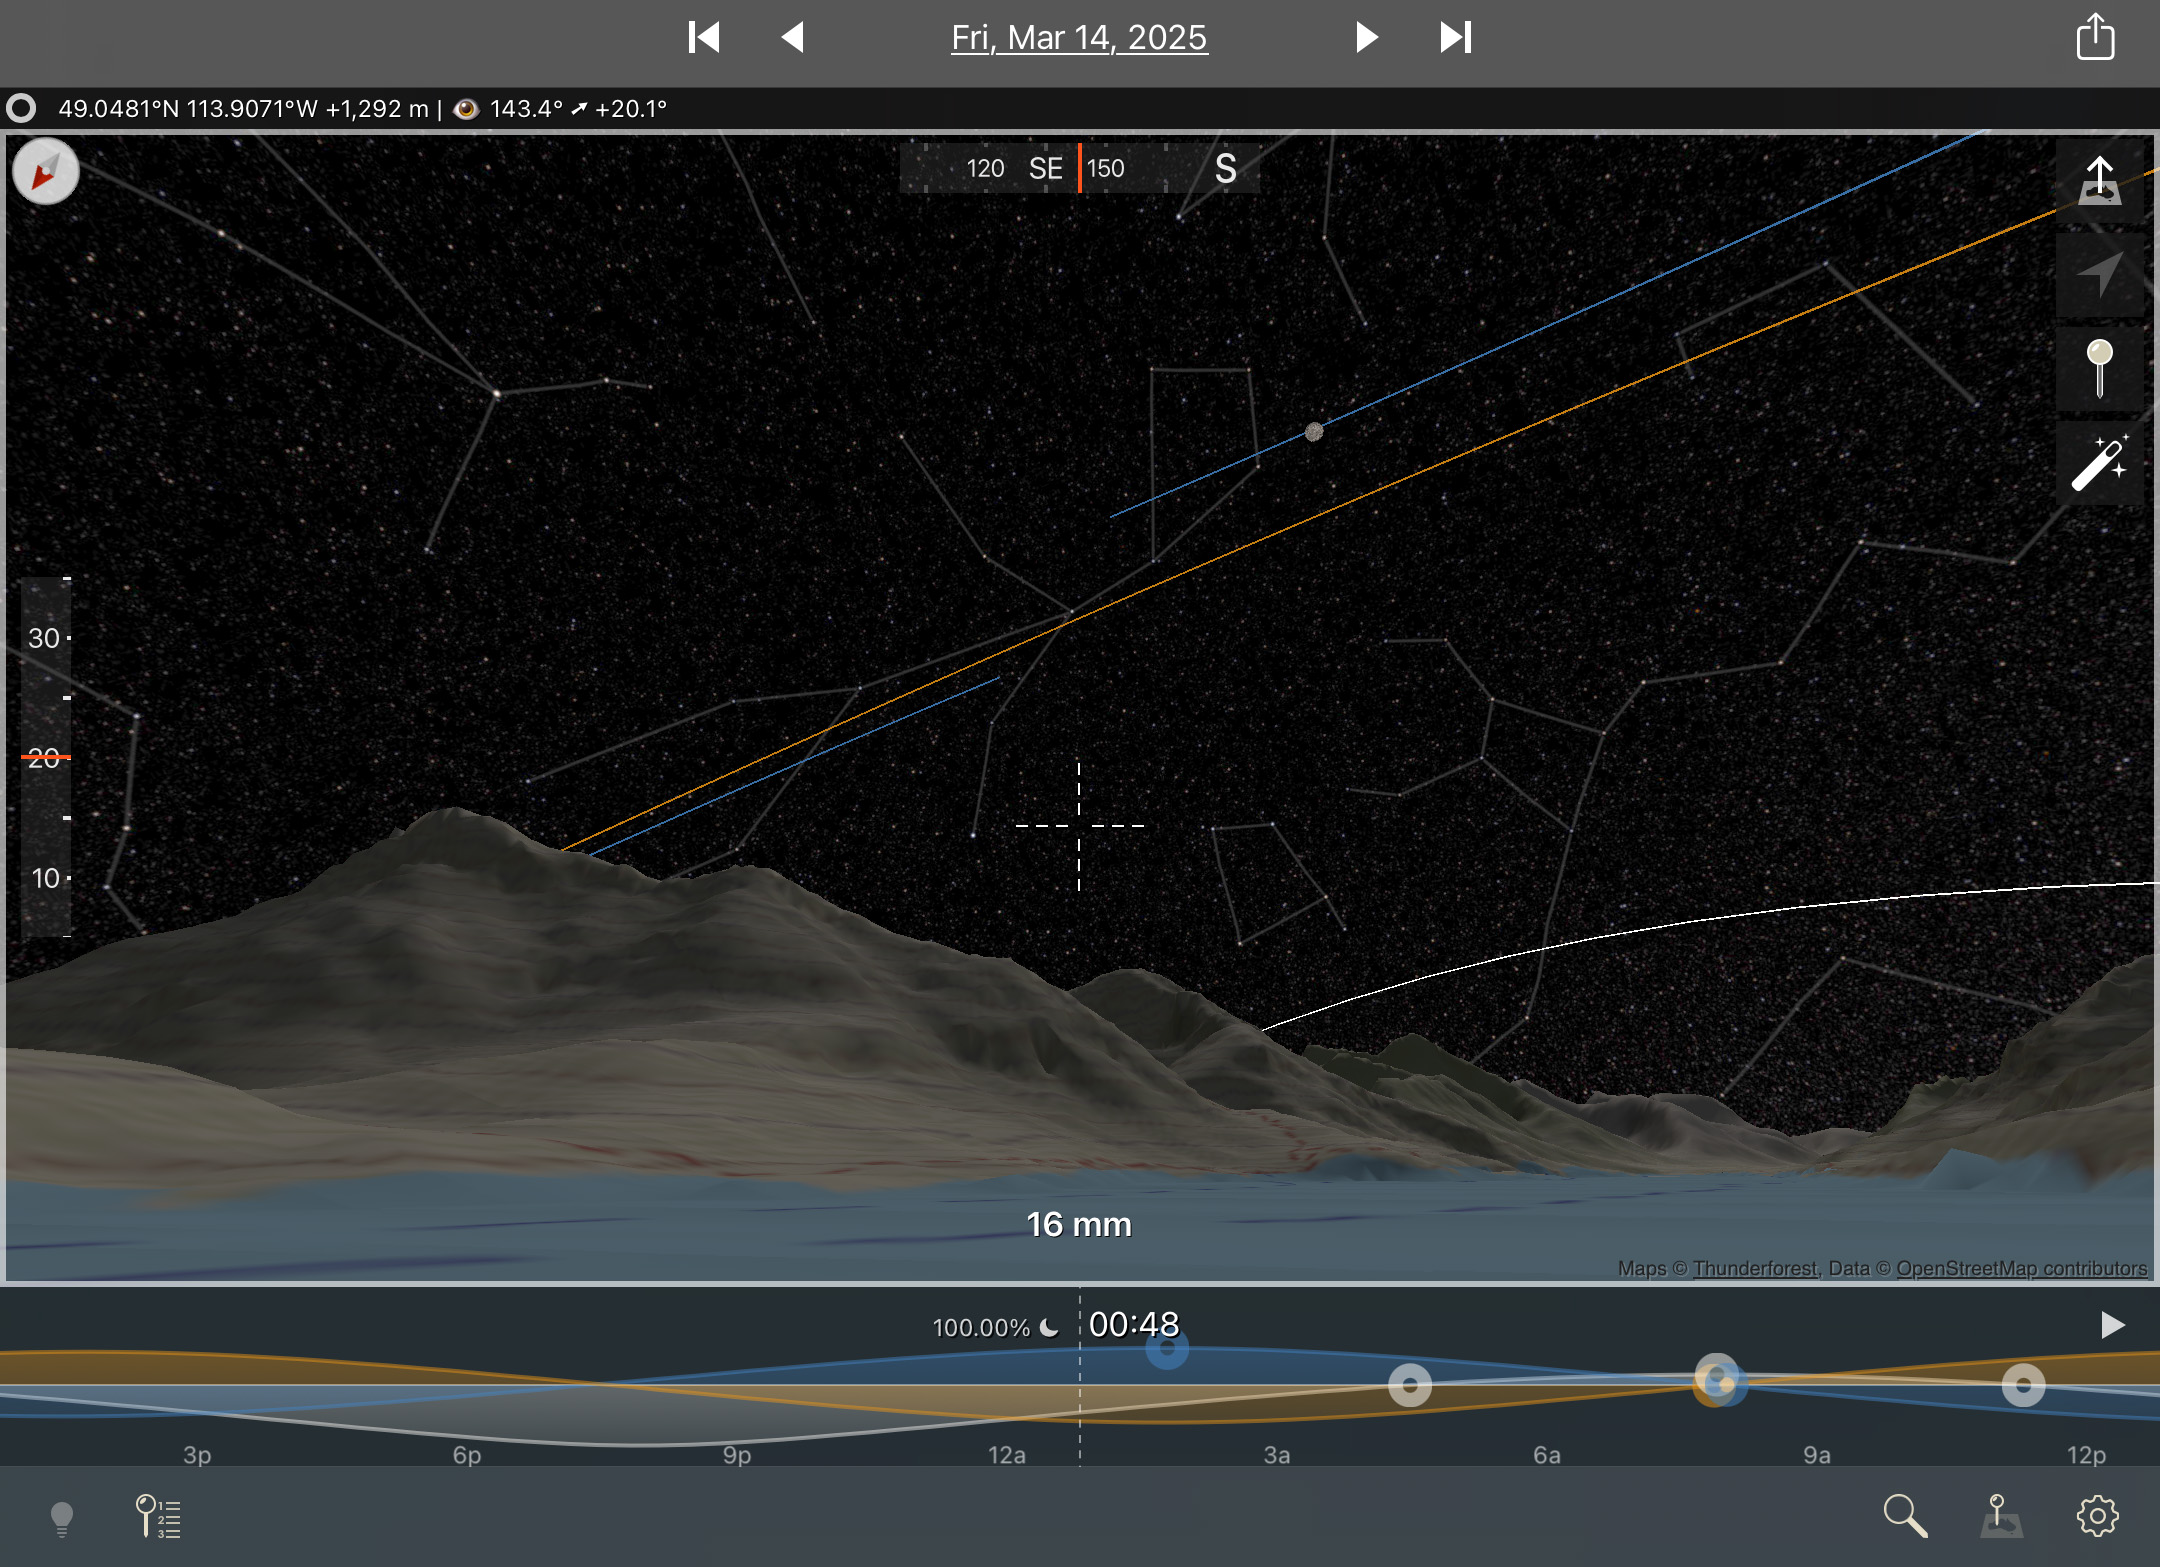Advance to the next day with the forward arrow

coord(1366,38)
